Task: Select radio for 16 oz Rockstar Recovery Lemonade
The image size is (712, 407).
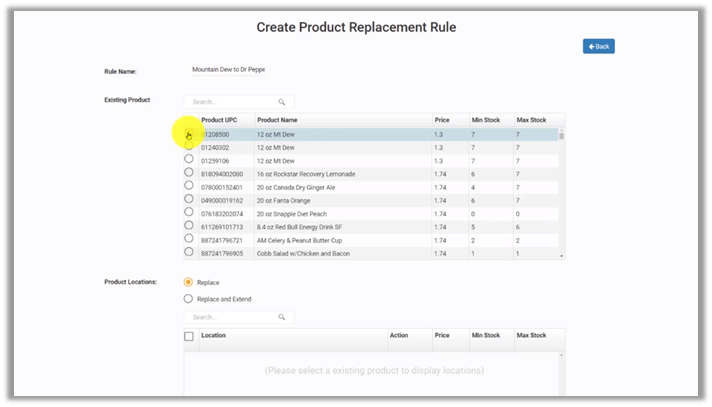Action: click(189, 173)
